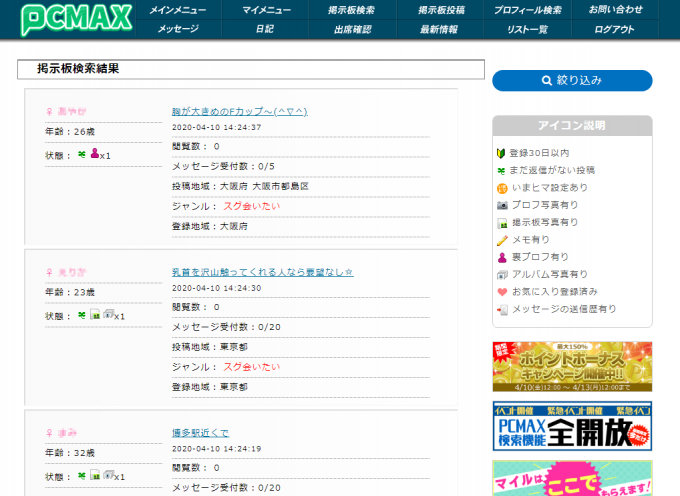Click the pencil icon for メモ有り
The width and height of the screenshot is (680, 496).
502,240
